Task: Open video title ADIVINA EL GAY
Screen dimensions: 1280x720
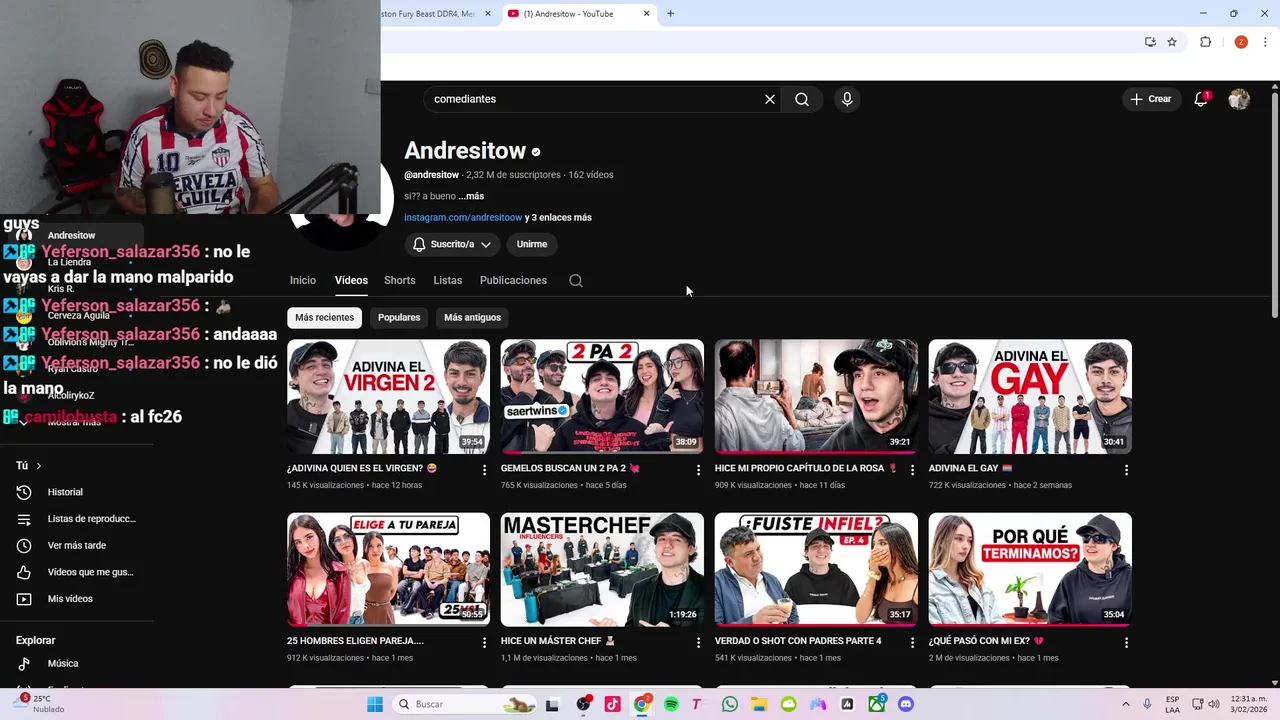Action: pyautogui.click(x=970, y=468)
